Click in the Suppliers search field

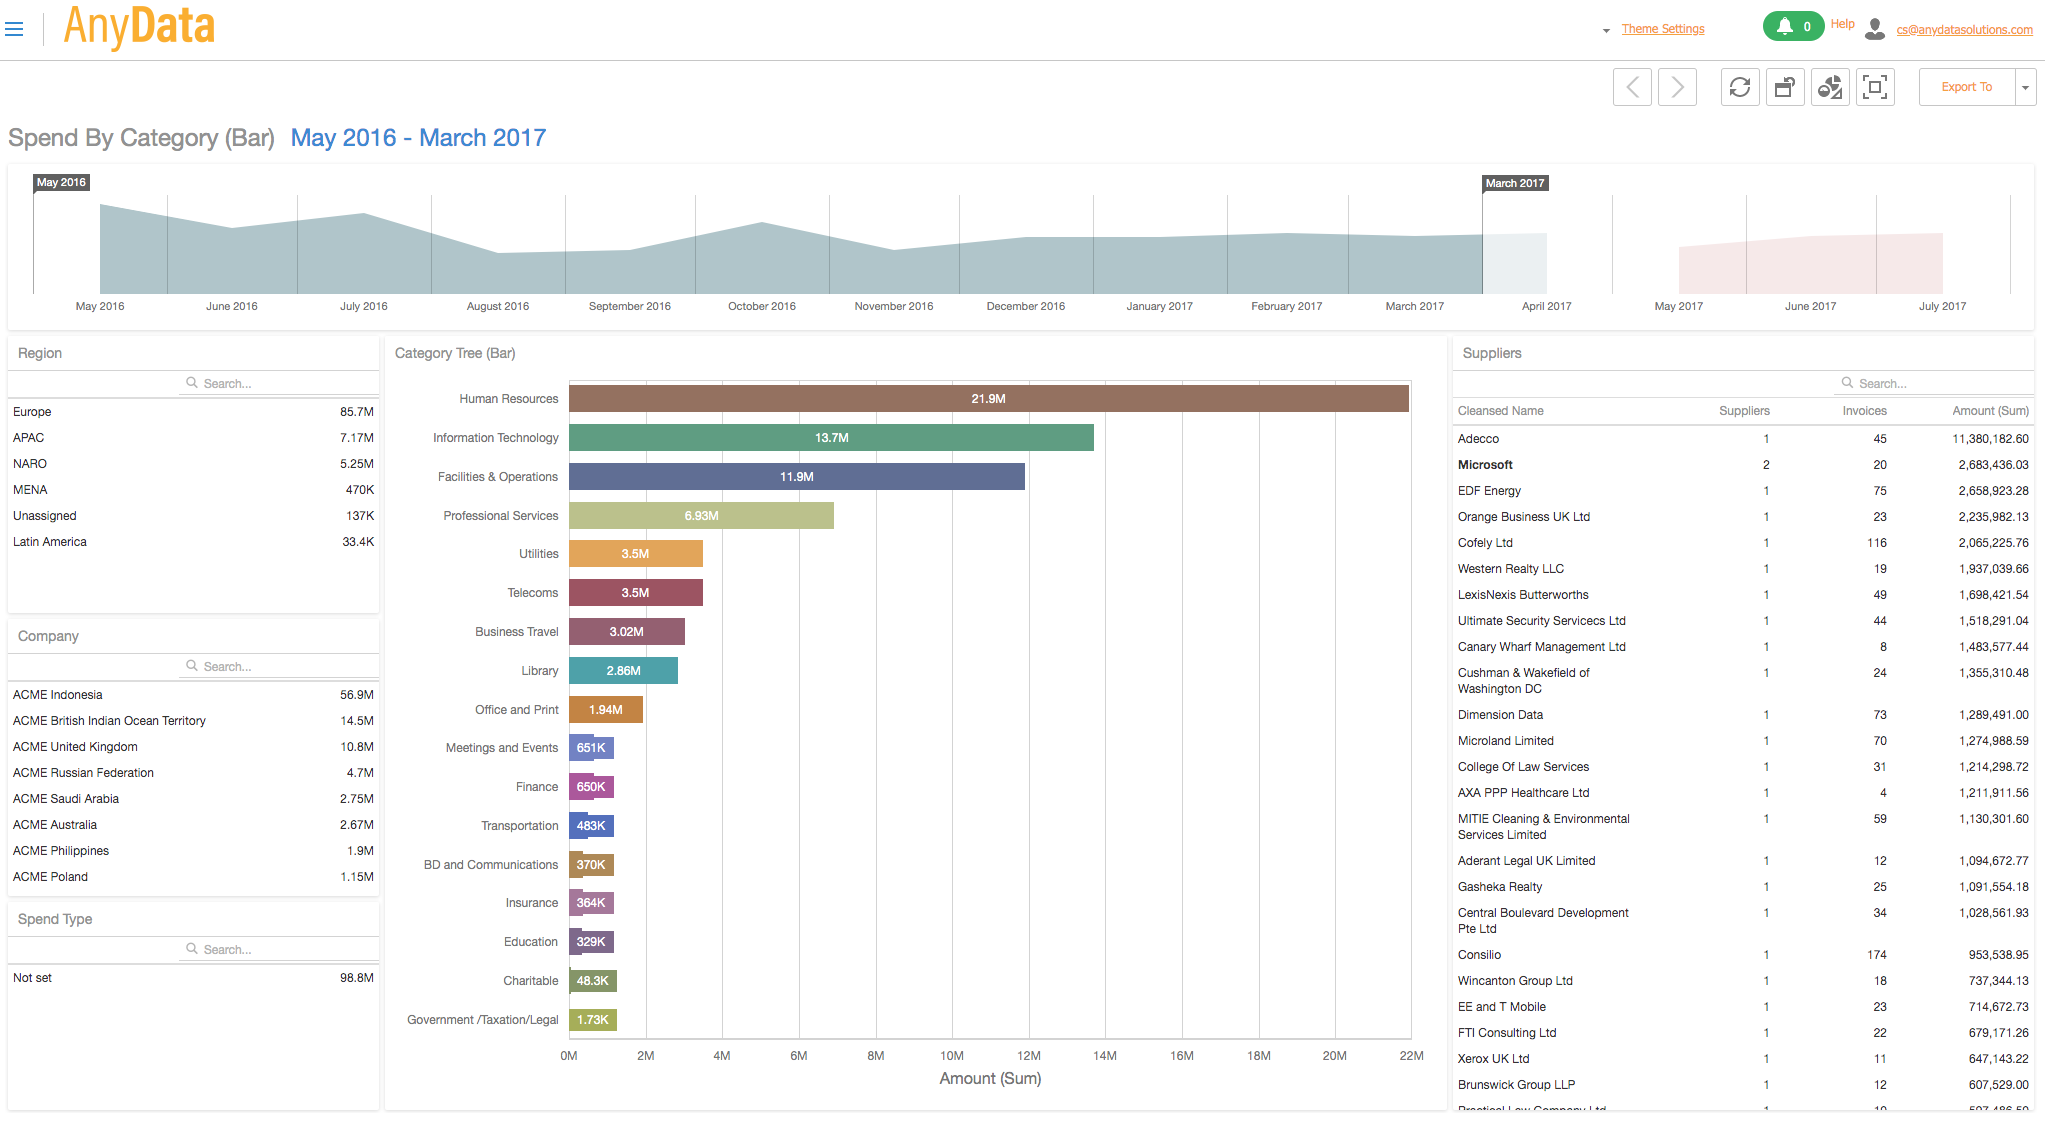(x=1934, y=383)
